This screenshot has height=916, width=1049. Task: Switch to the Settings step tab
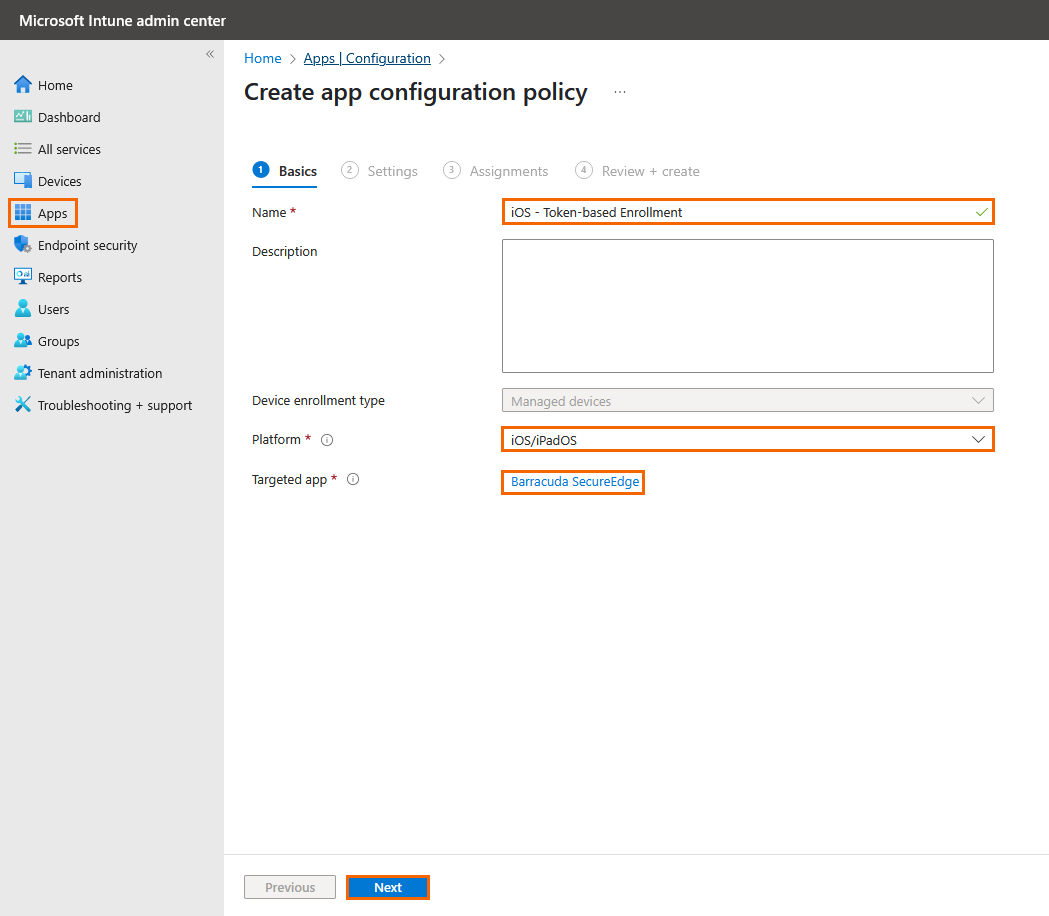point(379,171)
